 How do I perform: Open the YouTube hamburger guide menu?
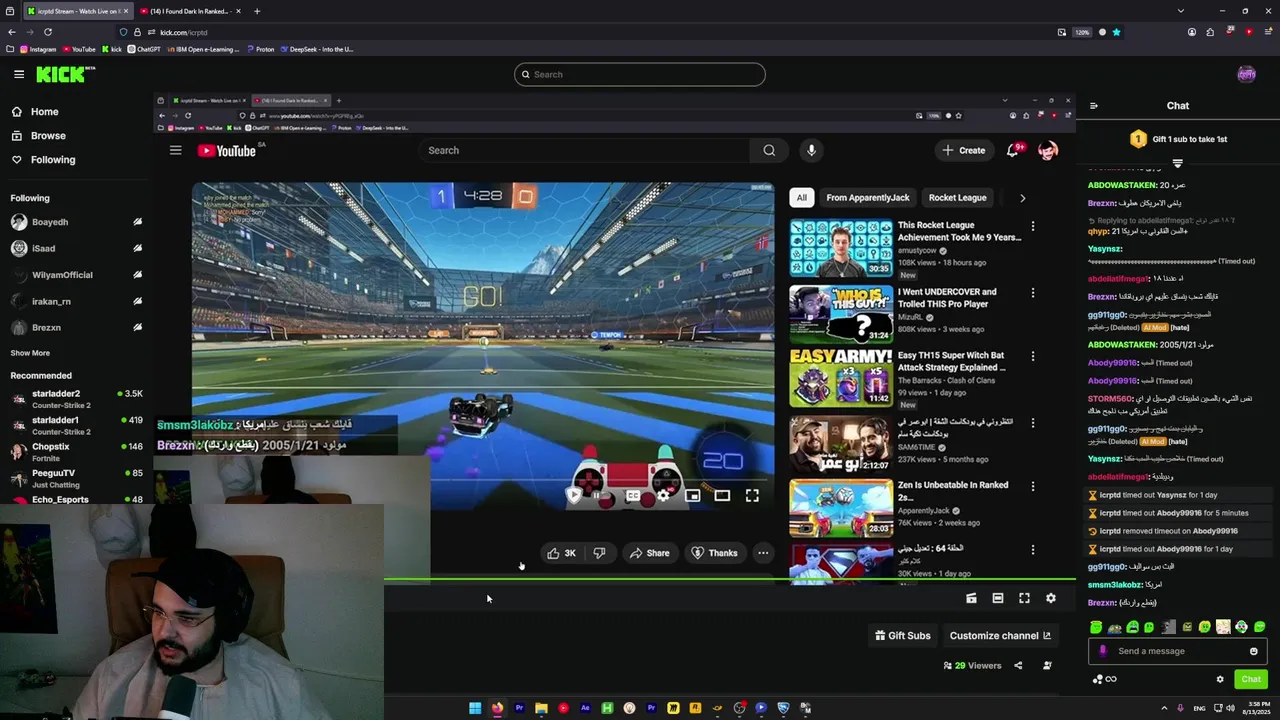tap(175, 150)
